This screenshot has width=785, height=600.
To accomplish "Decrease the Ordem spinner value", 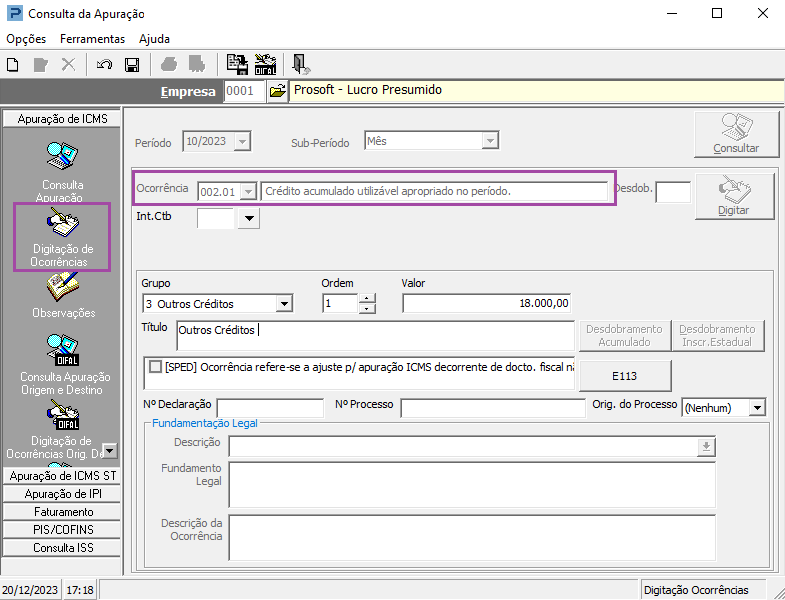I will [x=367, y=308].
